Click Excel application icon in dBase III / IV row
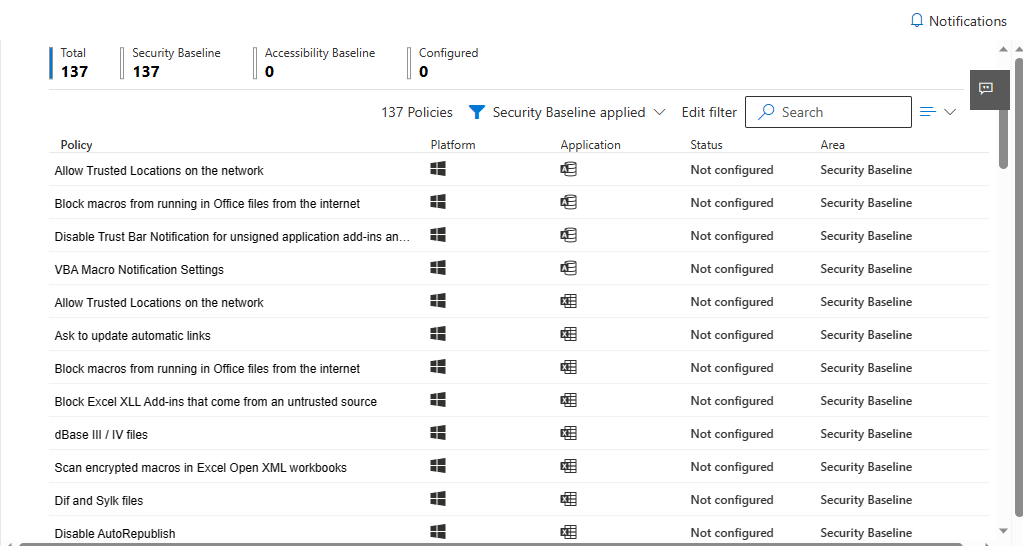1023x546 pixels. tap(568, 433)
